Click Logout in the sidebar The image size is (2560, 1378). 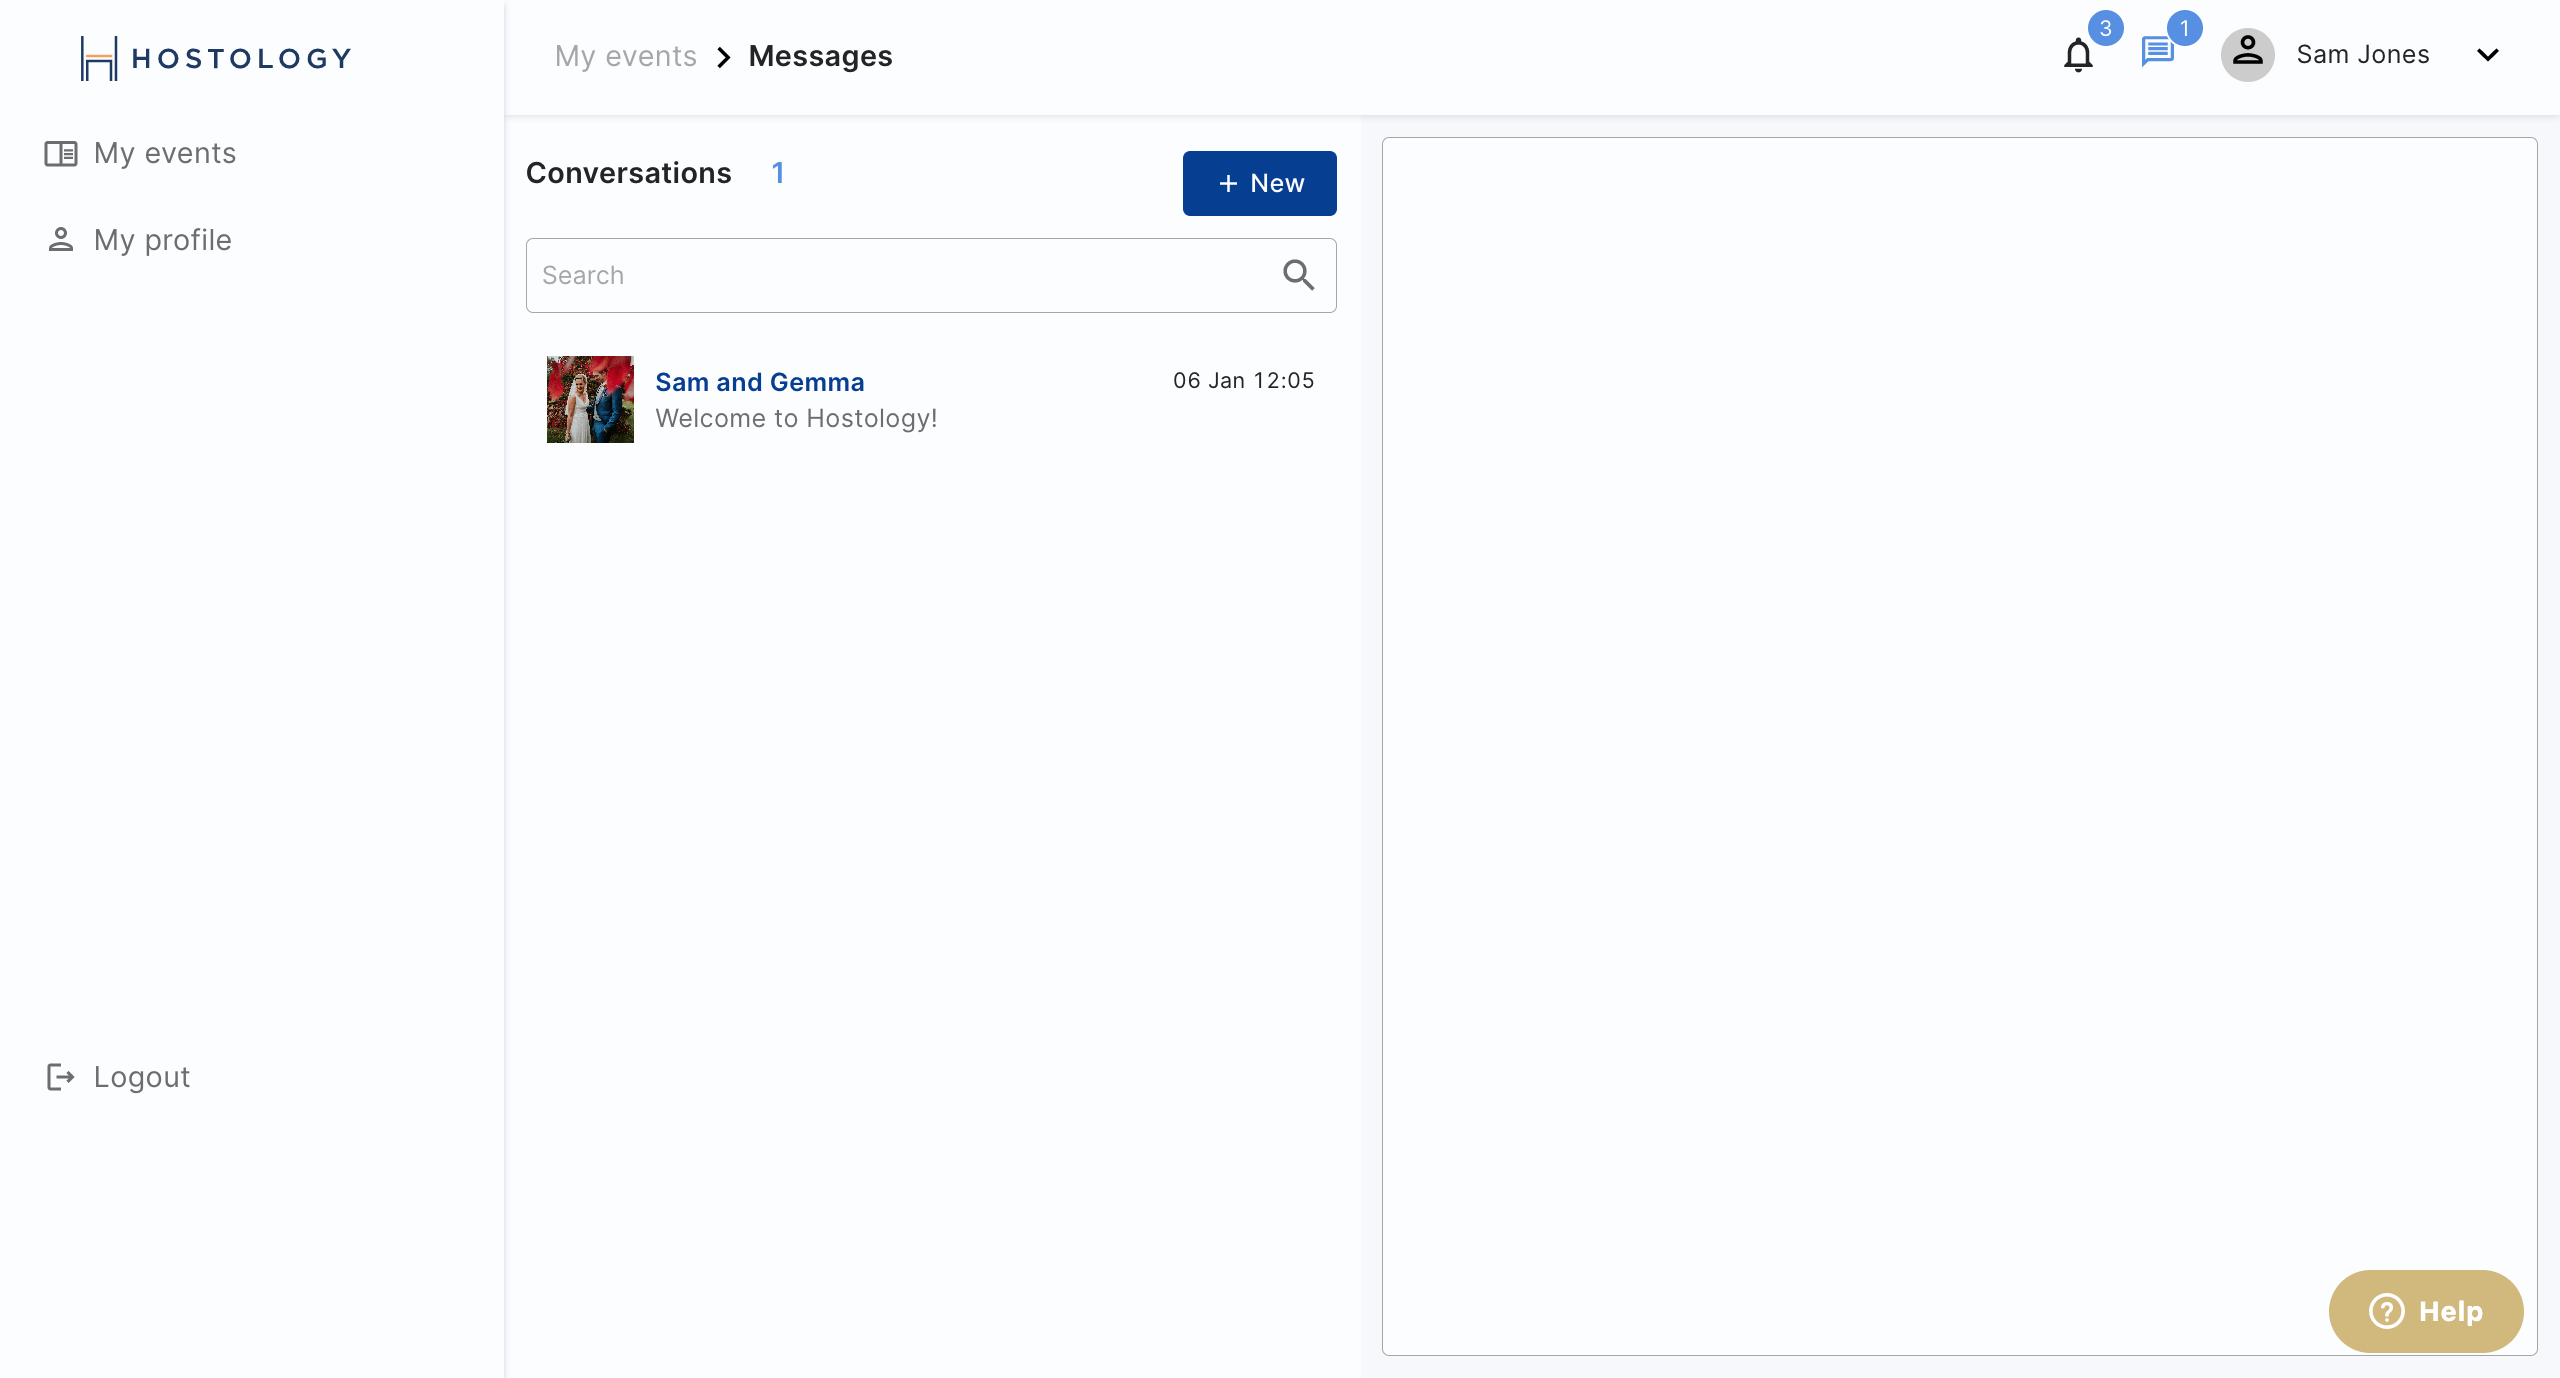118,1077
